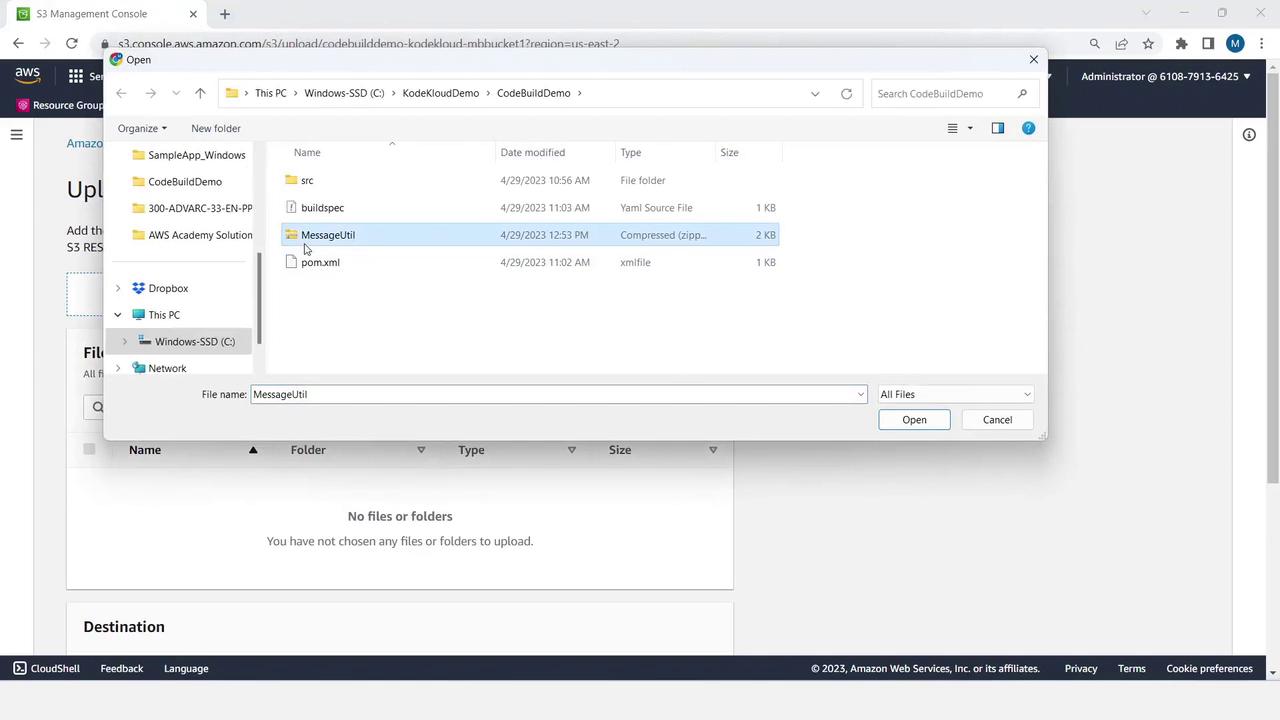This screenshot has height=720, width=1280.
Task: Expand the Dropbox tree node
Action: [118, 288]
